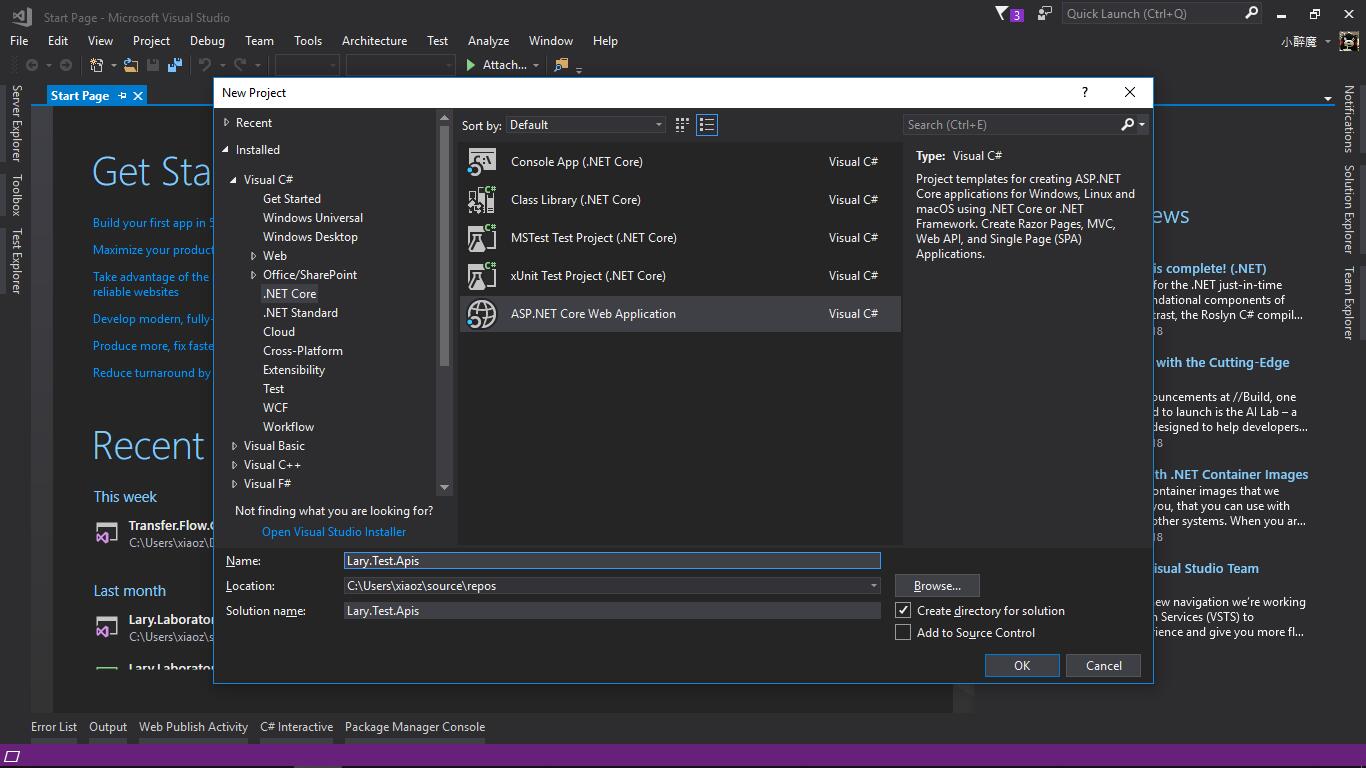Click the template search magnifier icon
1366x768 pixels.
click(x=1128, y=125)
